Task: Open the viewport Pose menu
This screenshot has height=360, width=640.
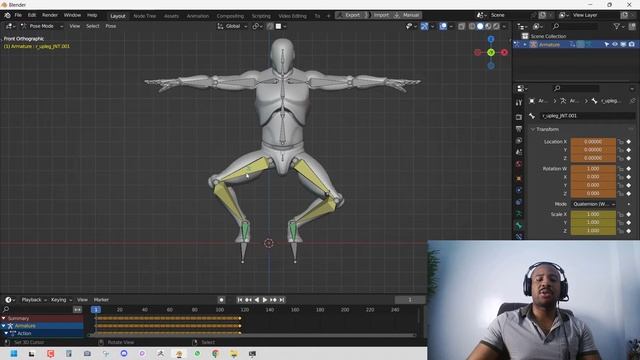Action: point(111,26)
